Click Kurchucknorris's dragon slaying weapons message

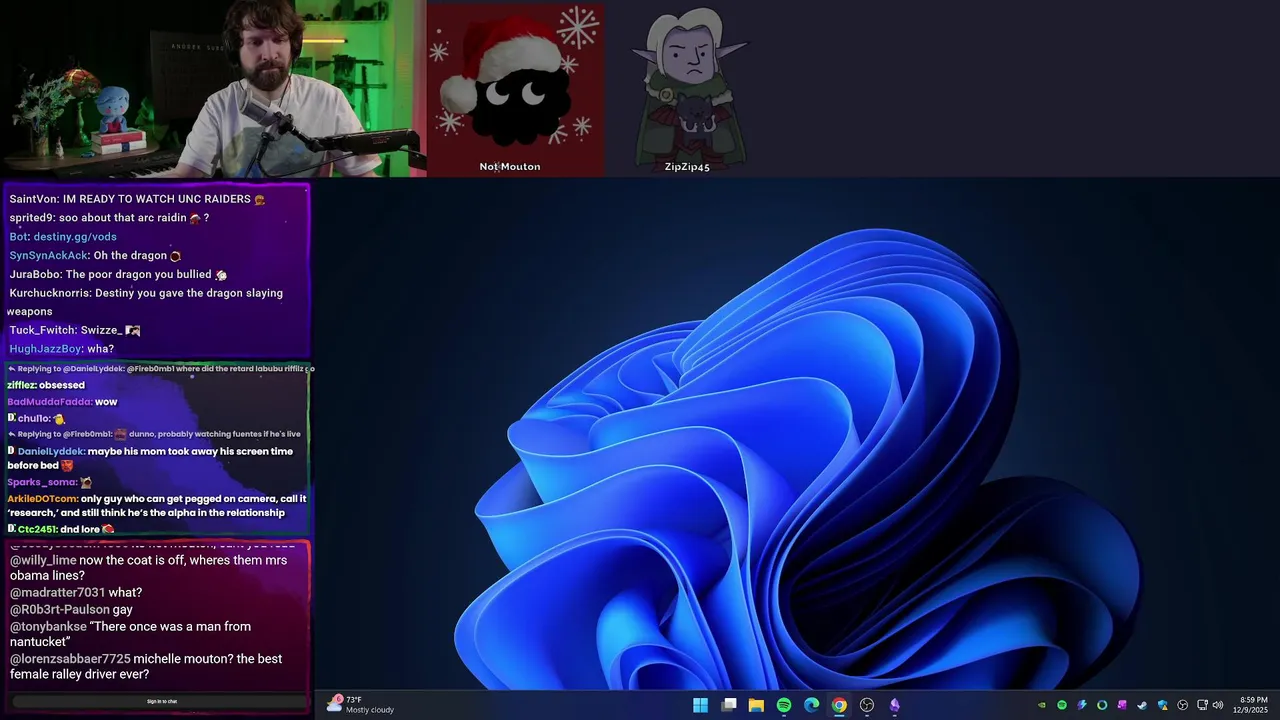146,302
